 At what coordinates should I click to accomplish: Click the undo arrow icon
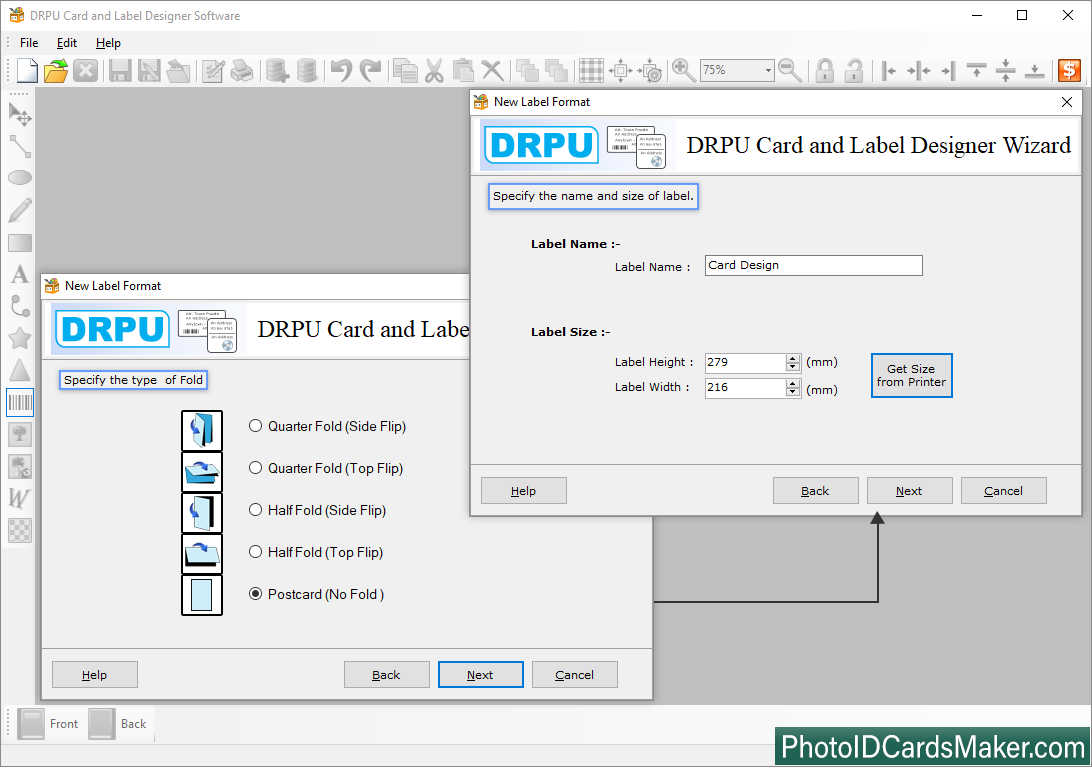point(341,70)
